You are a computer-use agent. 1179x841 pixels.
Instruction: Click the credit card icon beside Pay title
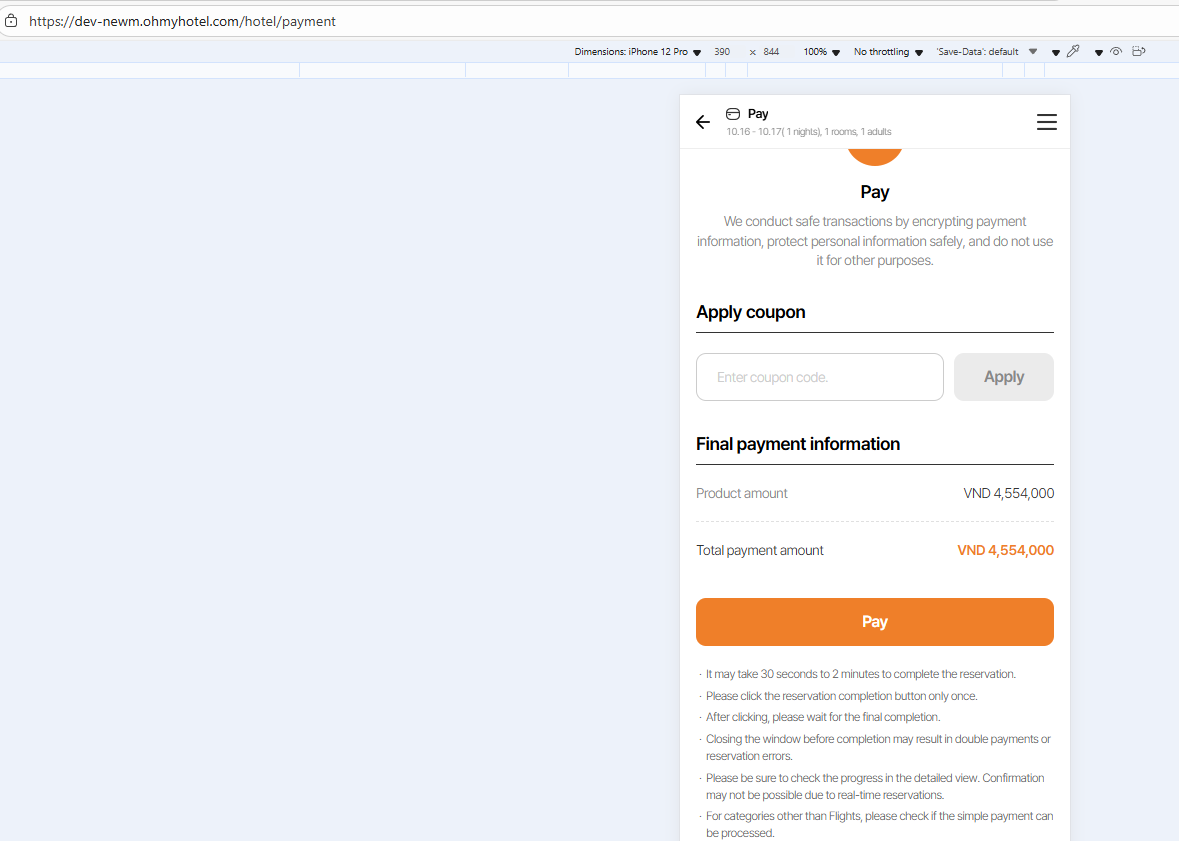tap(732, 114)
